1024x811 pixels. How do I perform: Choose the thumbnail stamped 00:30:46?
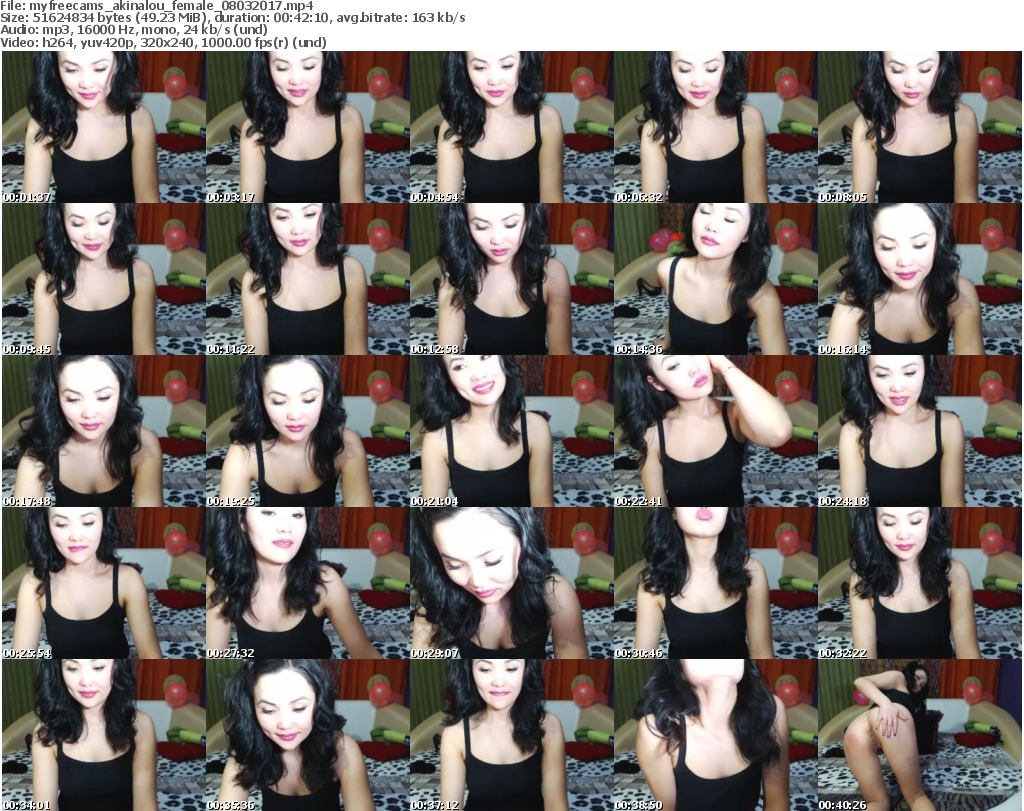pos(716,583)
